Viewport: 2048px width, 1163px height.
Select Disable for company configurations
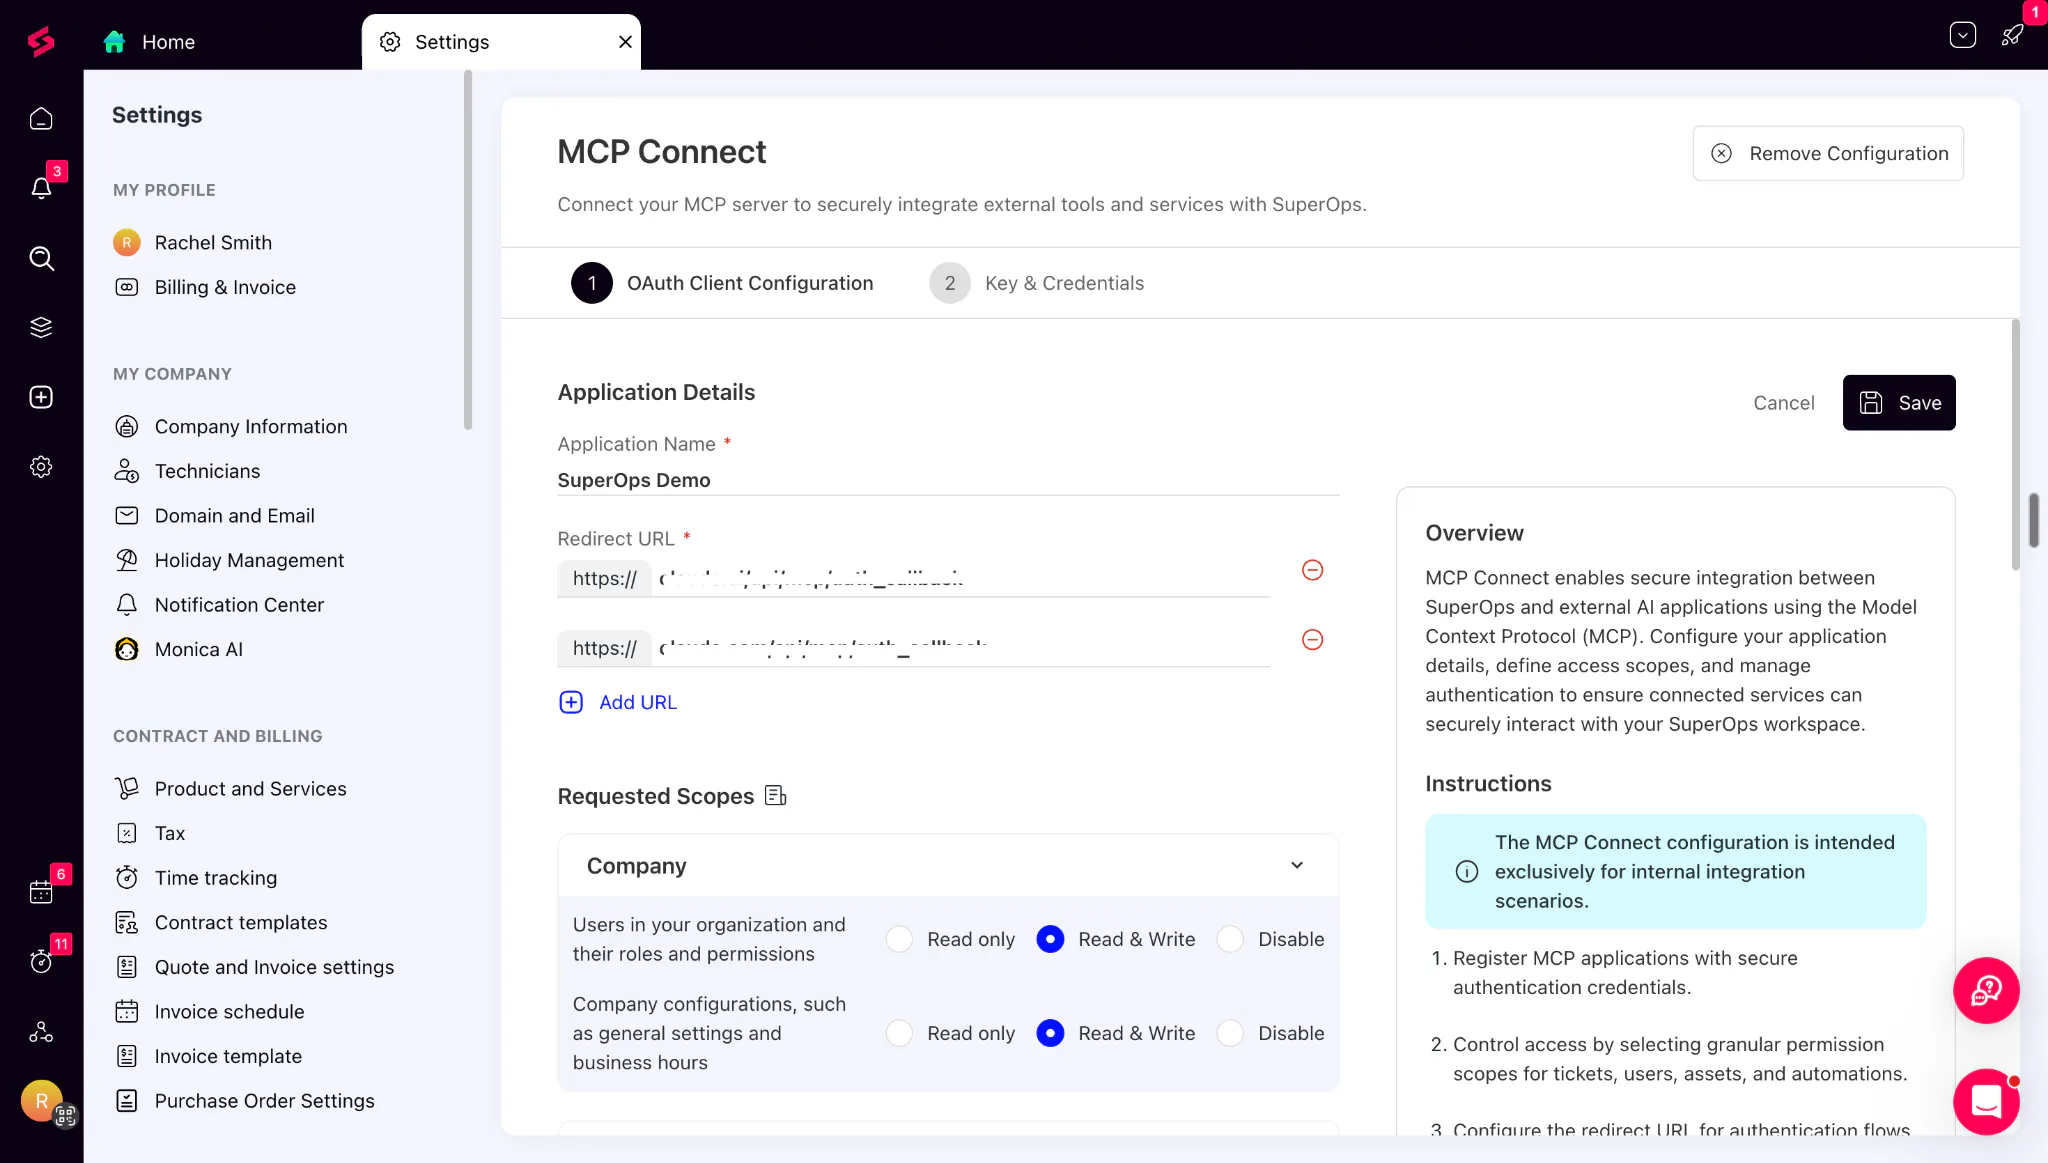point(1230,1033)
